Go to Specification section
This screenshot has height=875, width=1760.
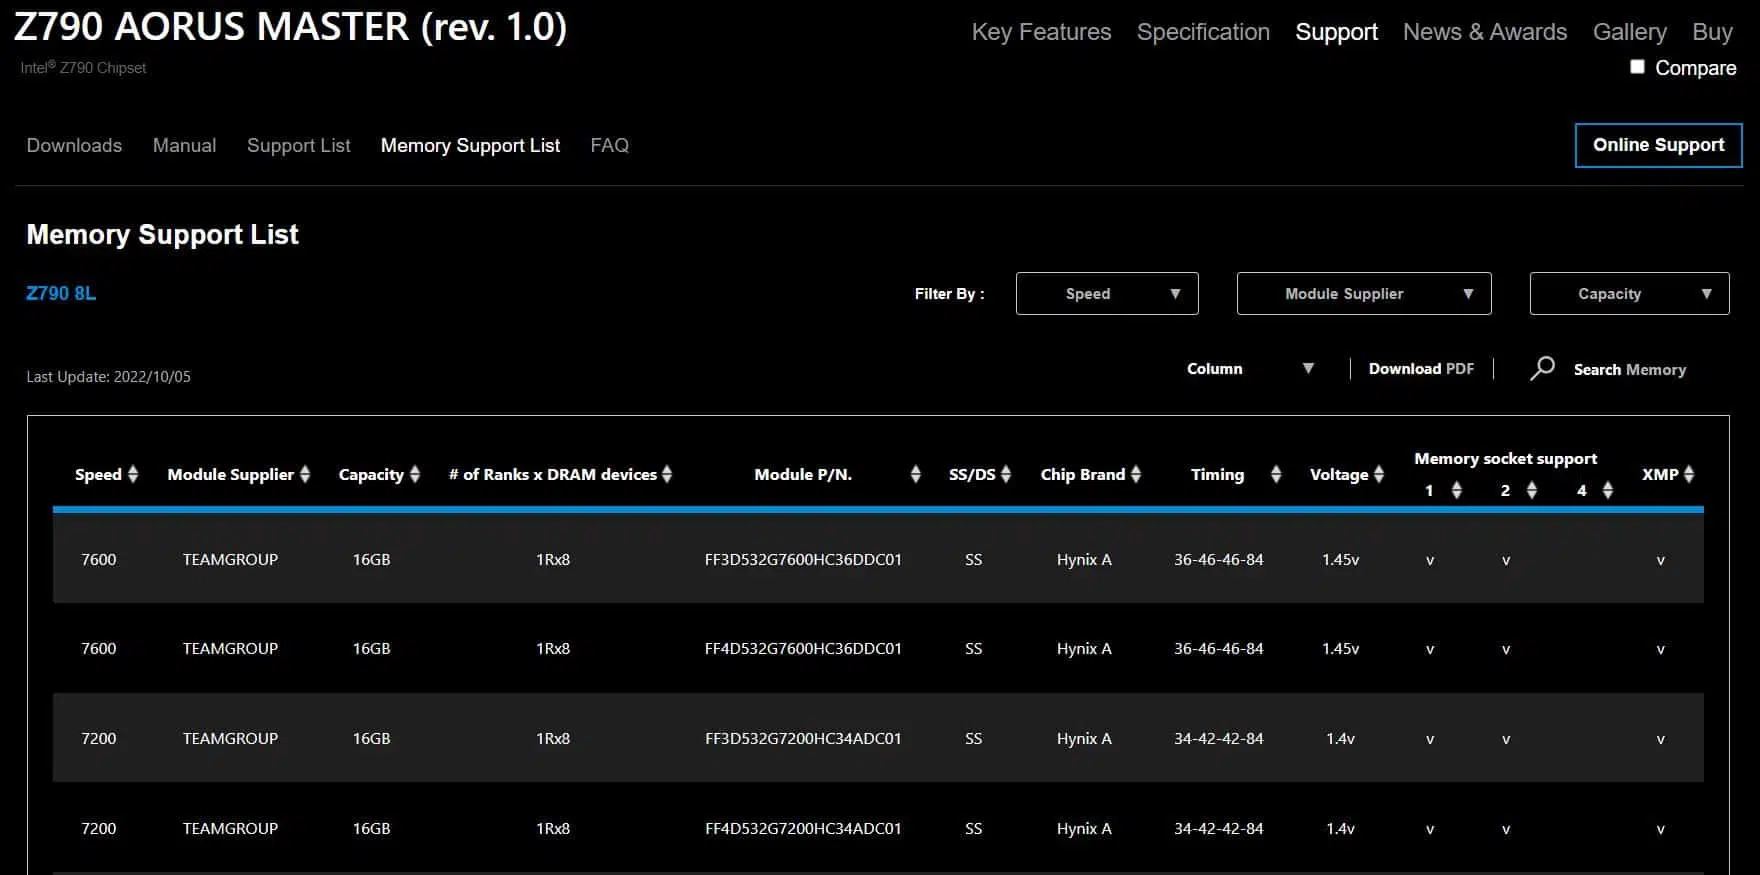1203,32
